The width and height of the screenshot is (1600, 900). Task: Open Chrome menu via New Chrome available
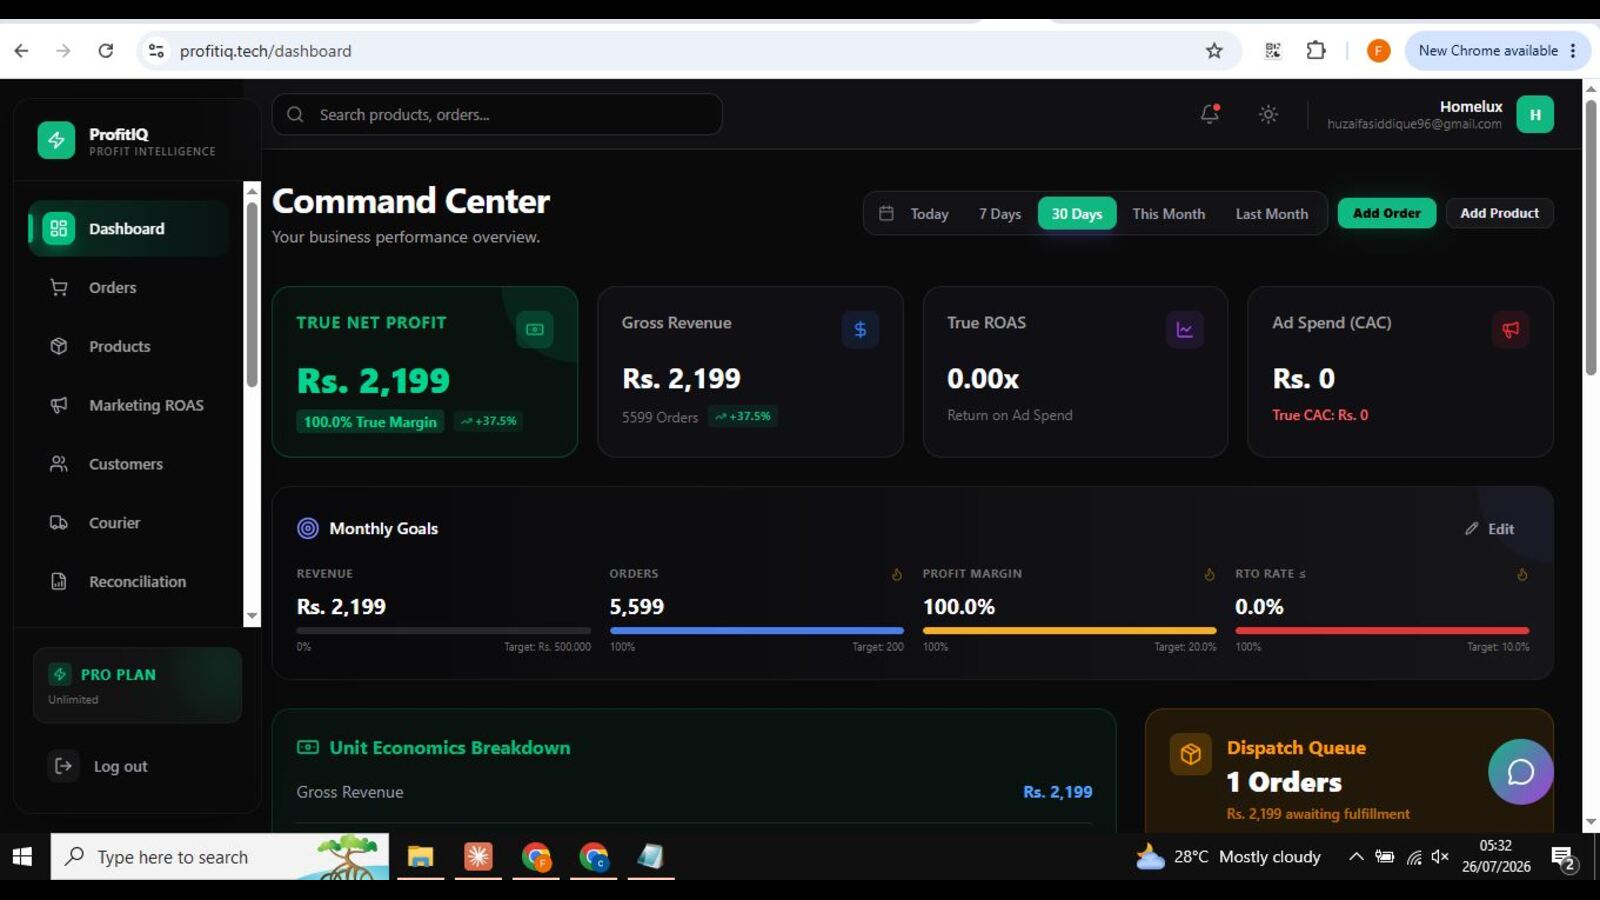[1497, 50]
